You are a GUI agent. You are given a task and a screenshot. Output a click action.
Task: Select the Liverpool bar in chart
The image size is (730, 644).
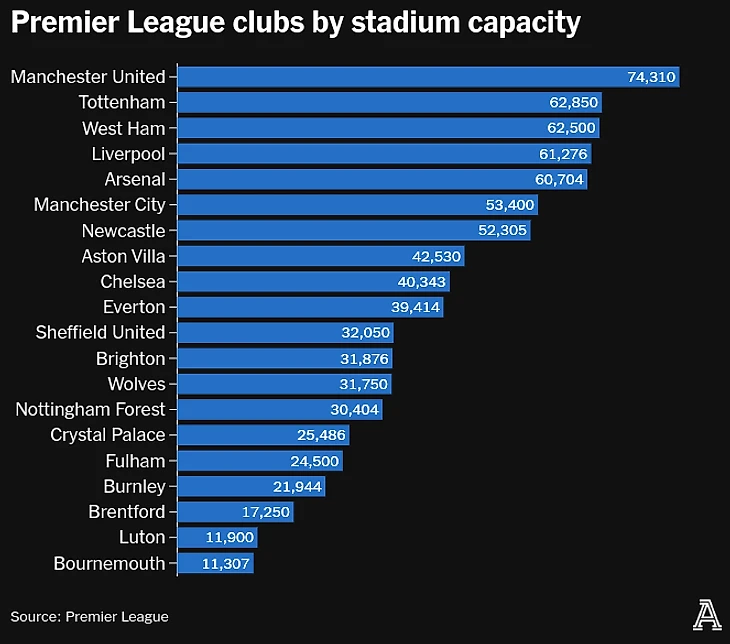click(385, 154)
